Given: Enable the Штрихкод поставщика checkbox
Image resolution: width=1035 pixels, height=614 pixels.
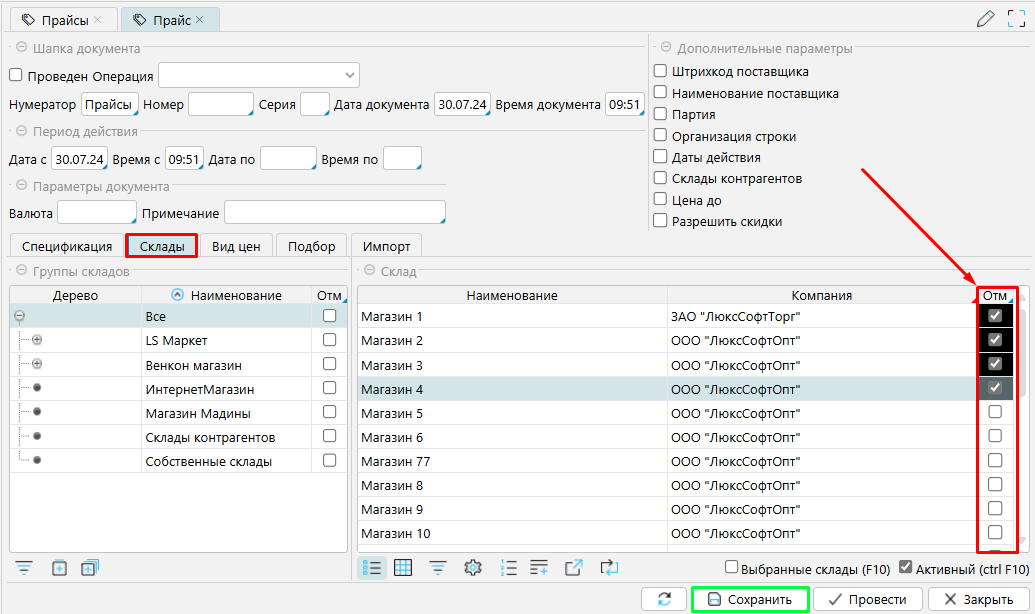Looking at the screenshot, I should pos(660,71).
